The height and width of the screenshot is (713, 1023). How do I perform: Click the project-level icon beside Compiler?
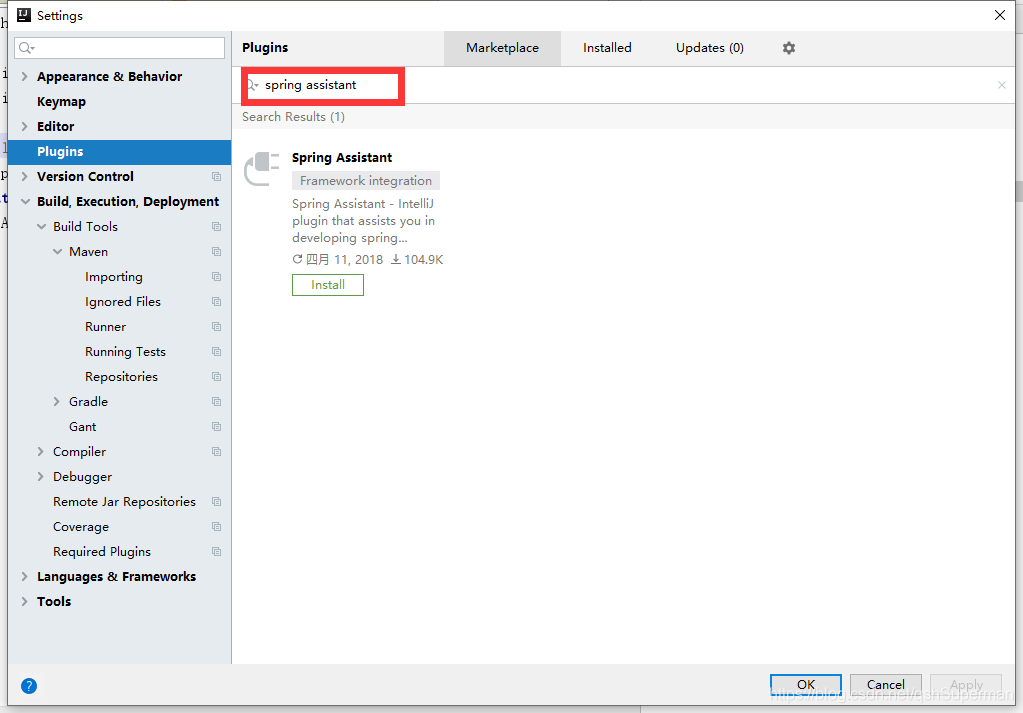click(x=217, y=451)
